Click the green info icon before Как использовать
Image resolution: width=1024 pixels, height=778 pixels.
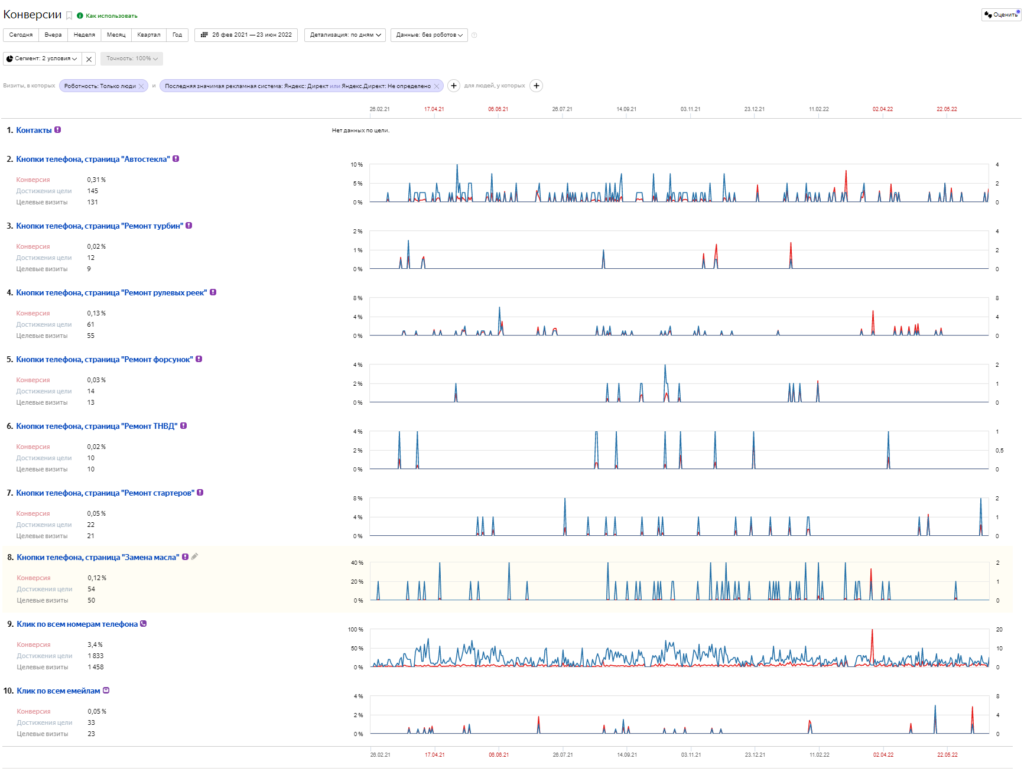pos(80,16)
